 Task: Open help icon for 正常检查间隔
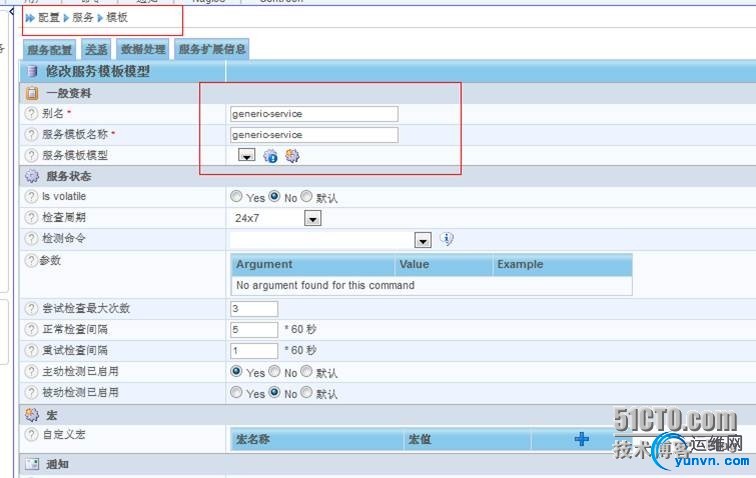31,329
